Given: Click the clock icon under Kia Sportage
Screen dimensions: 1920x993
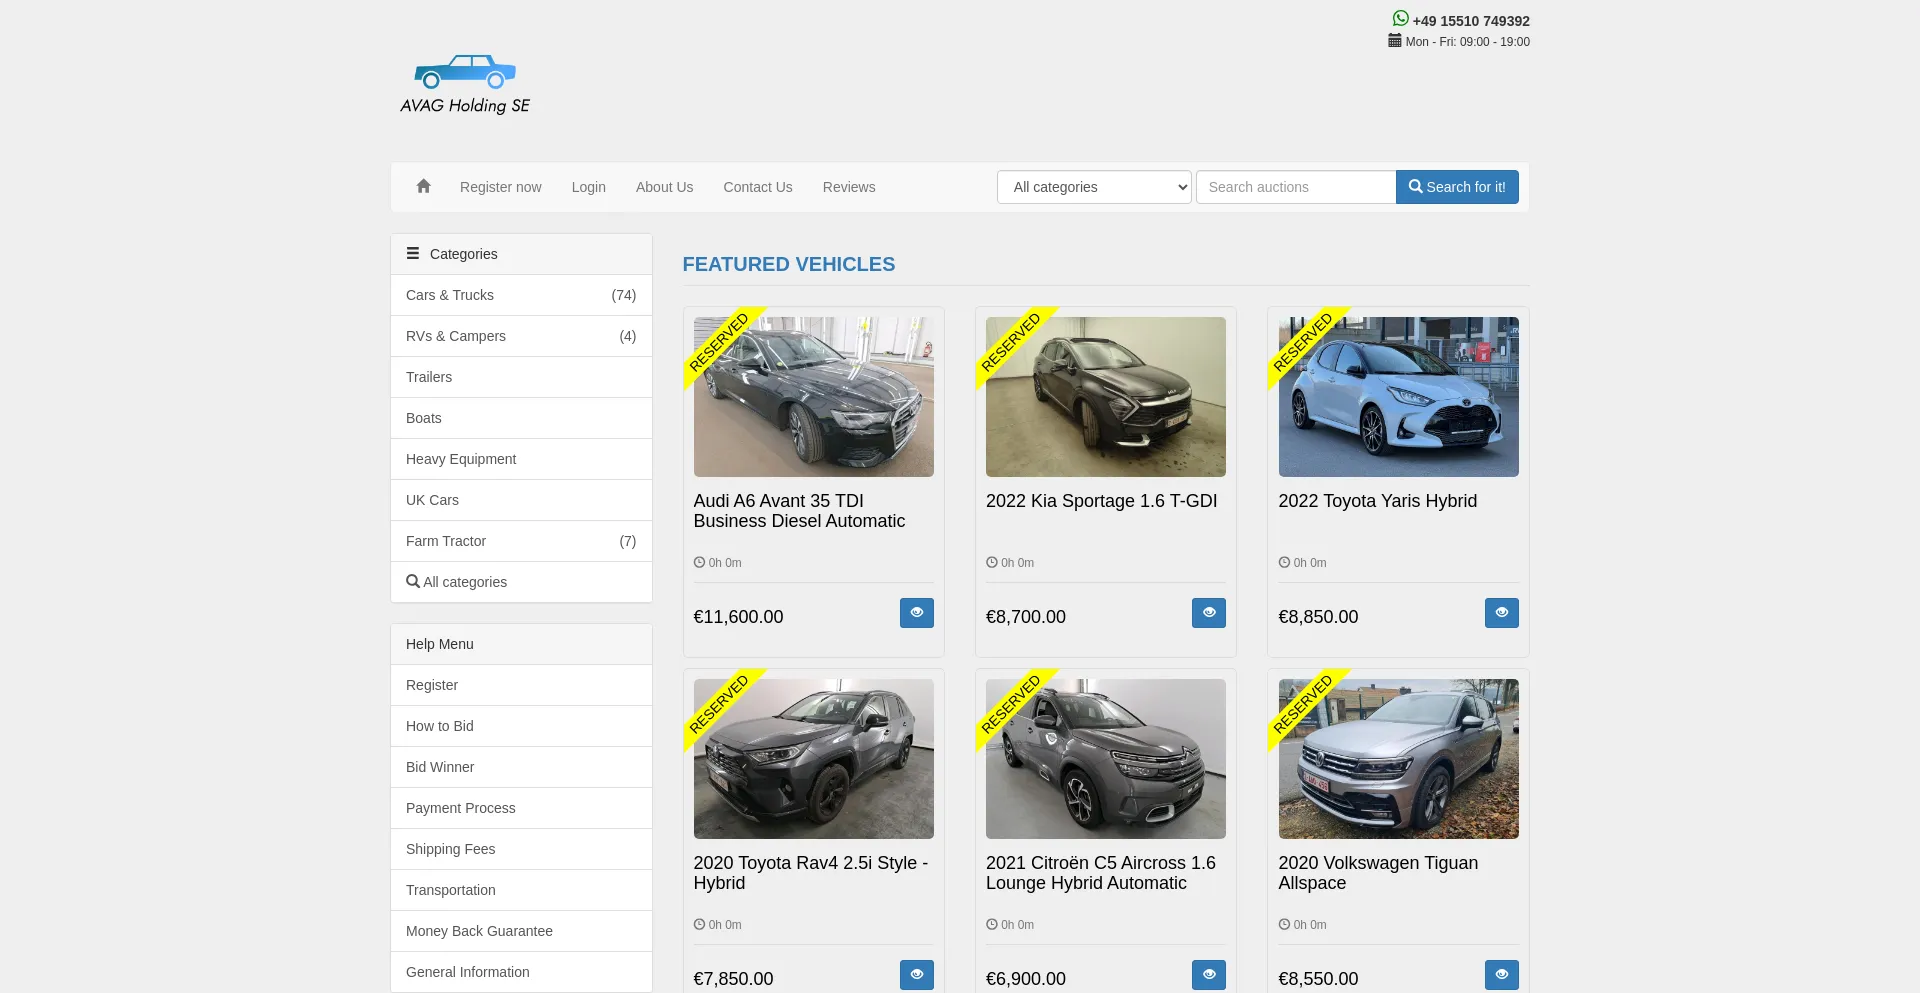Looking at the screenshot, I should point(992,562).
